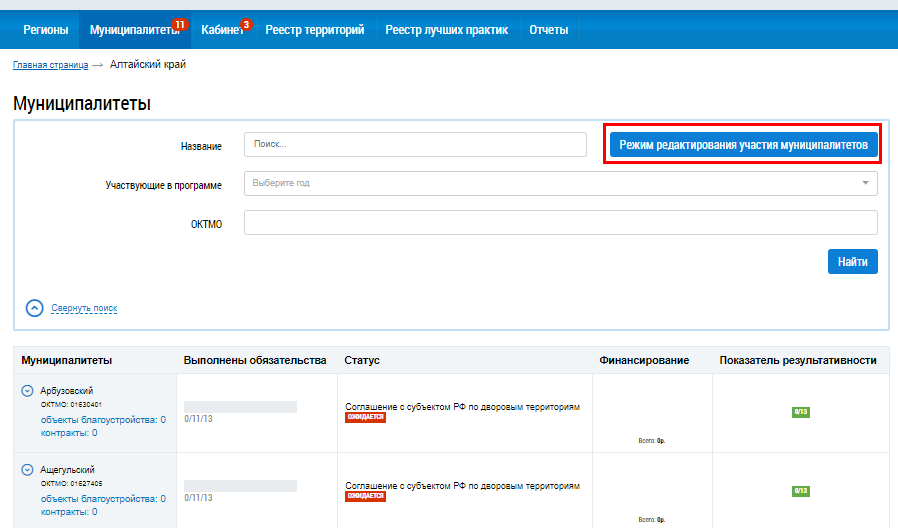Open Арбузовский объекты благоустройства link

103,420
